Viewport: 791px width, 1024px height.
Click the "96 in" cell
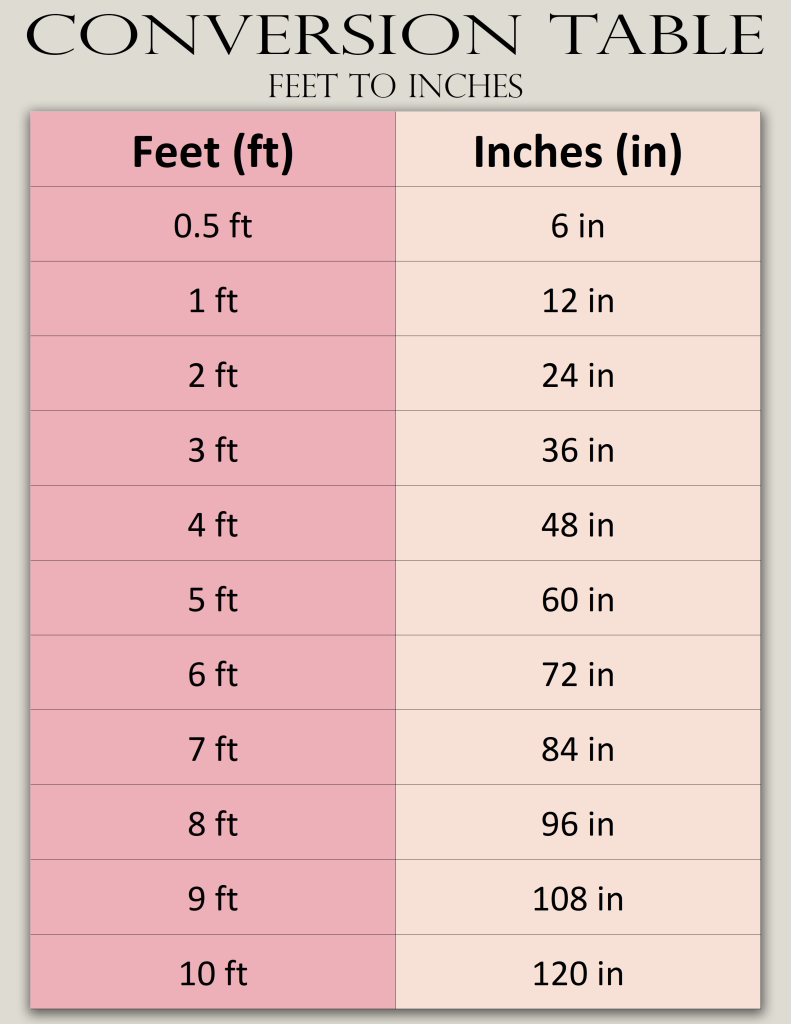[x=578, y=824]
